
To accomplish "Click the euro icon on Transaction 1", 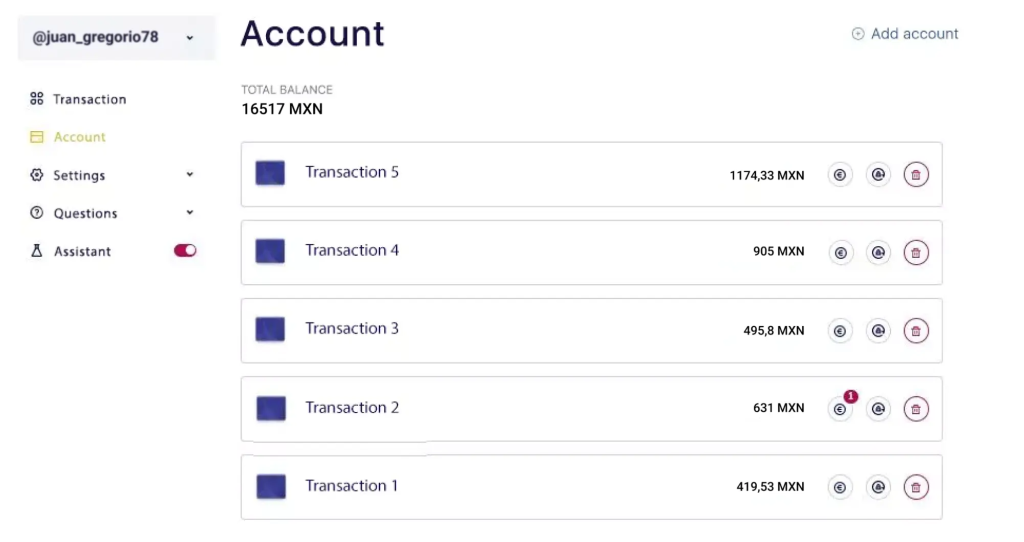I will 840,487.
